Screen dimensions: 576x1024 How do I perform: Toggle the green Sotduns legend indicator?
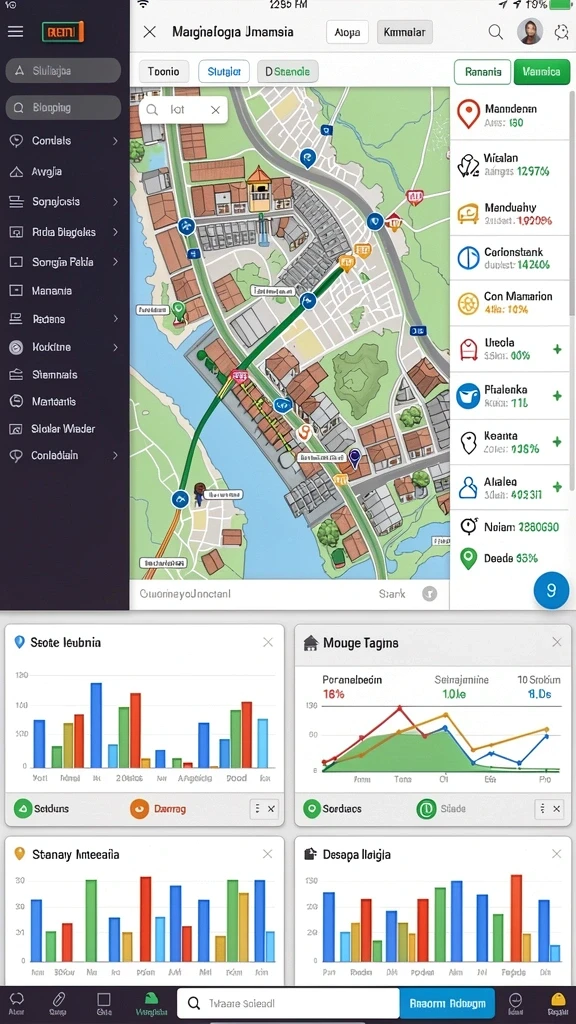23,808
